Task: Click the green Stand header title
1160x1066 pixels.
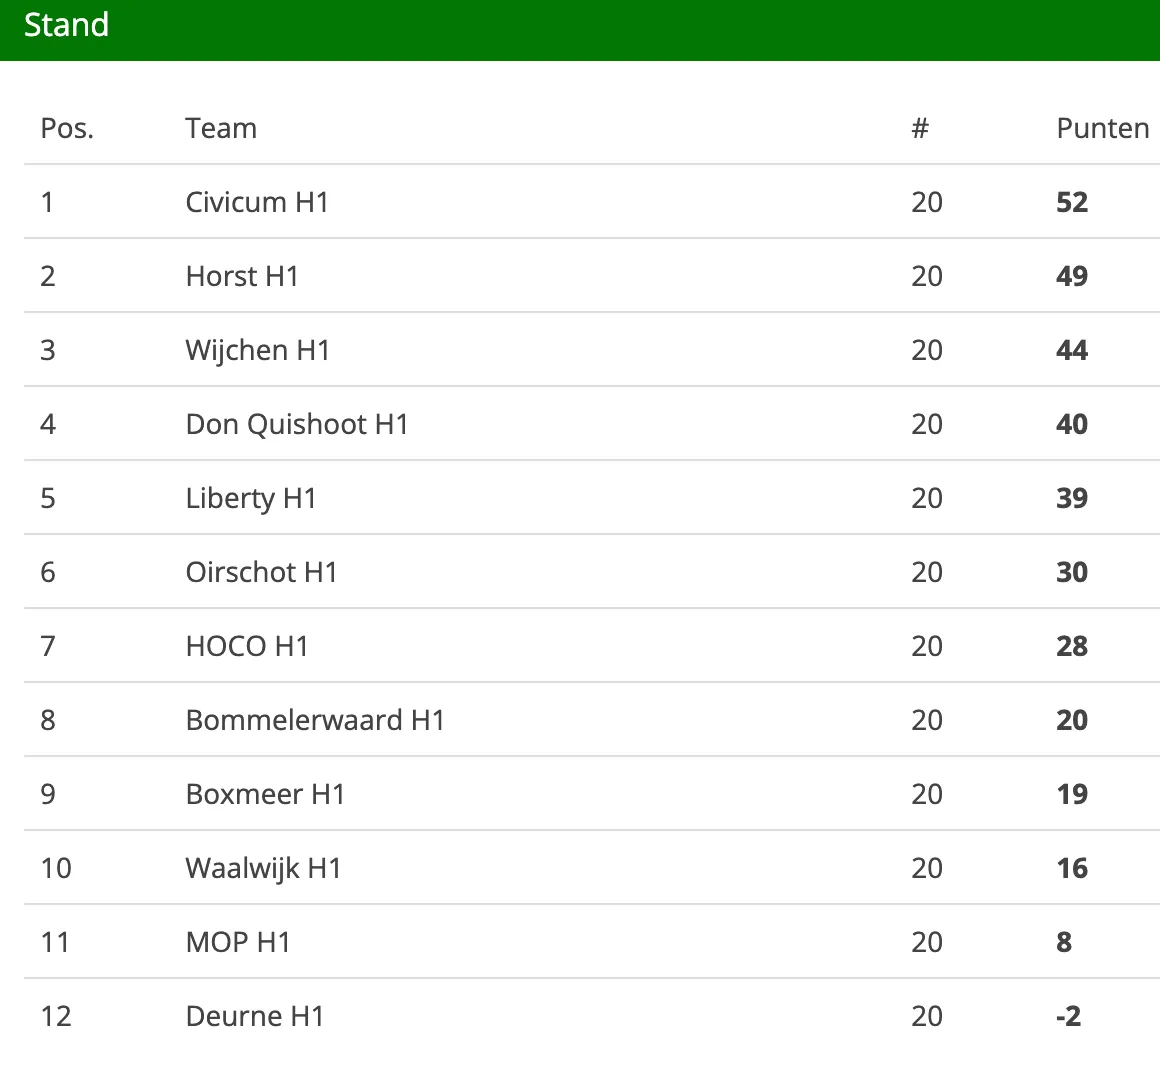Action: pyautogui.click(x=66, y=25)
